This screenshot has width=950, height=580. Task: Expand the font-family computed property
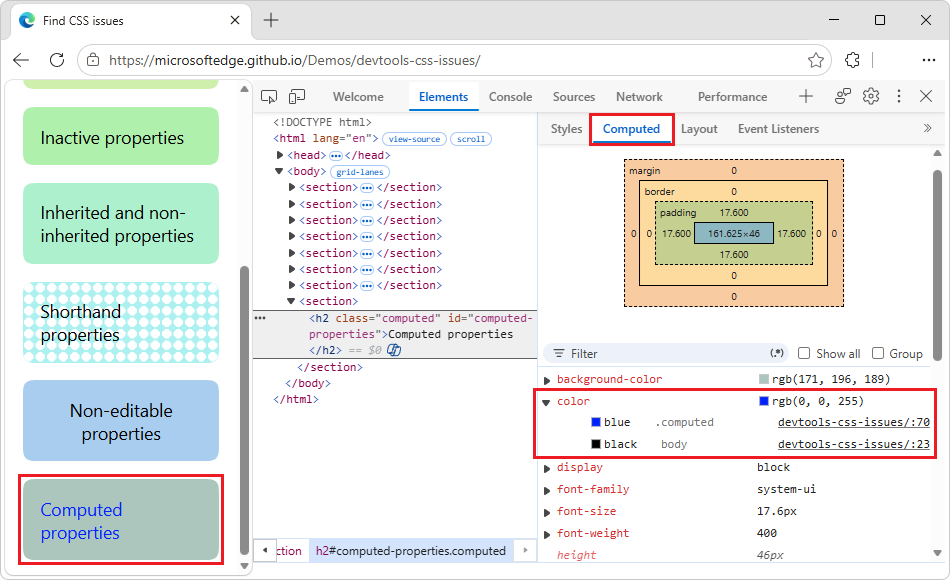click(x=546, y=490)
